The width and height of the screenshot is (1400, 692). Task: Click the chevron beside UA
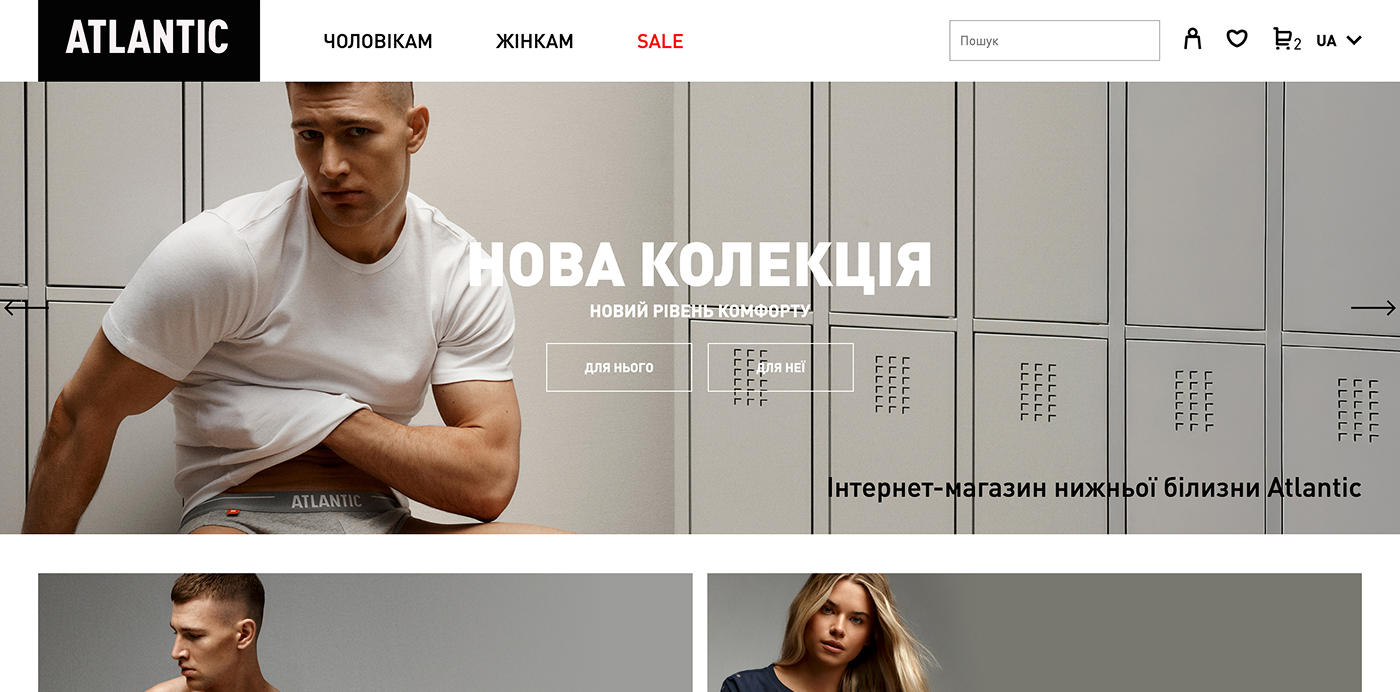1354,41
